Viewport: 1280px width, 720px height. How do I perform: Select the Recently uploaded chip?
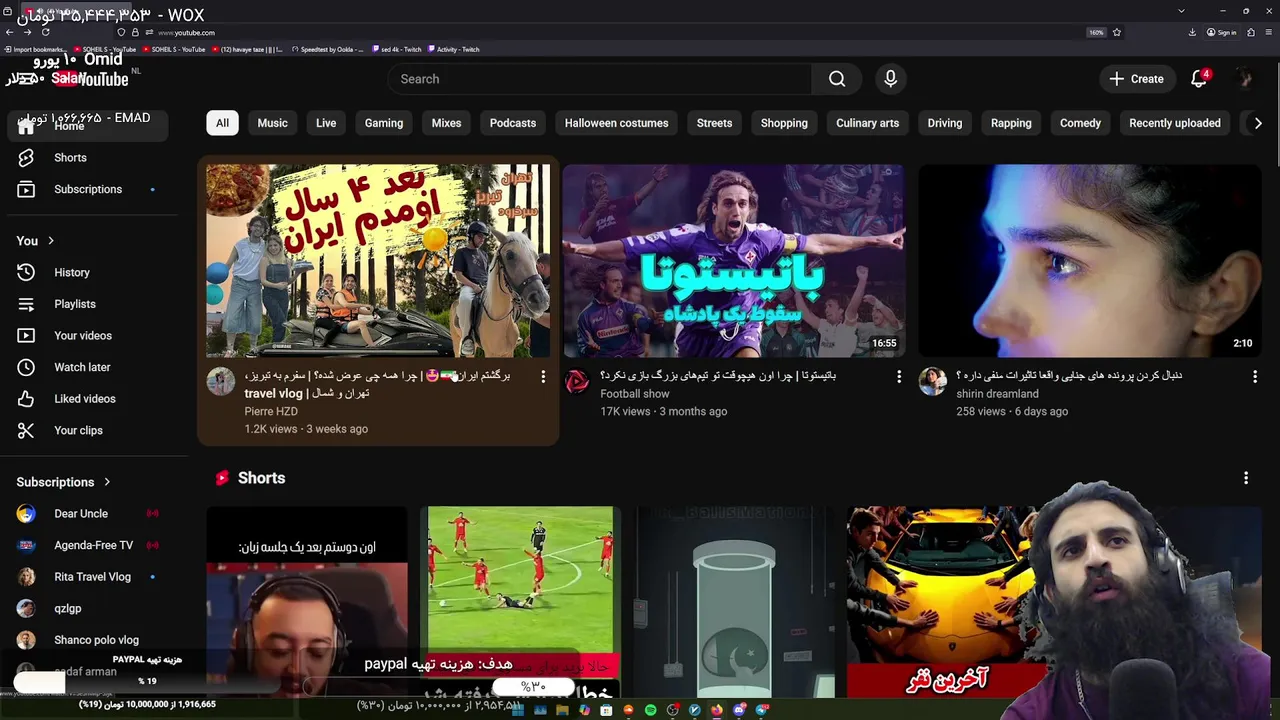point(1175,123)
